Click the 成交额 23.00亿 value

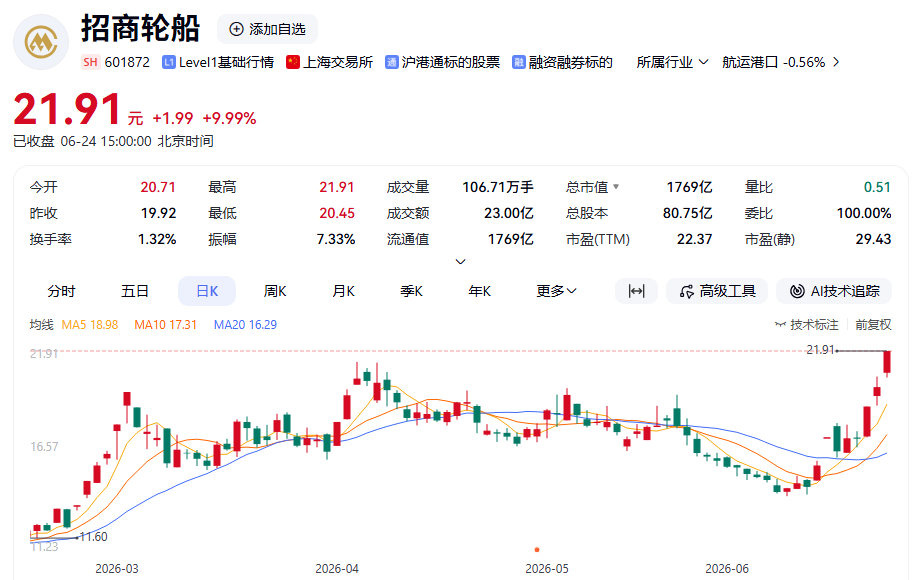tap(509, 213)
